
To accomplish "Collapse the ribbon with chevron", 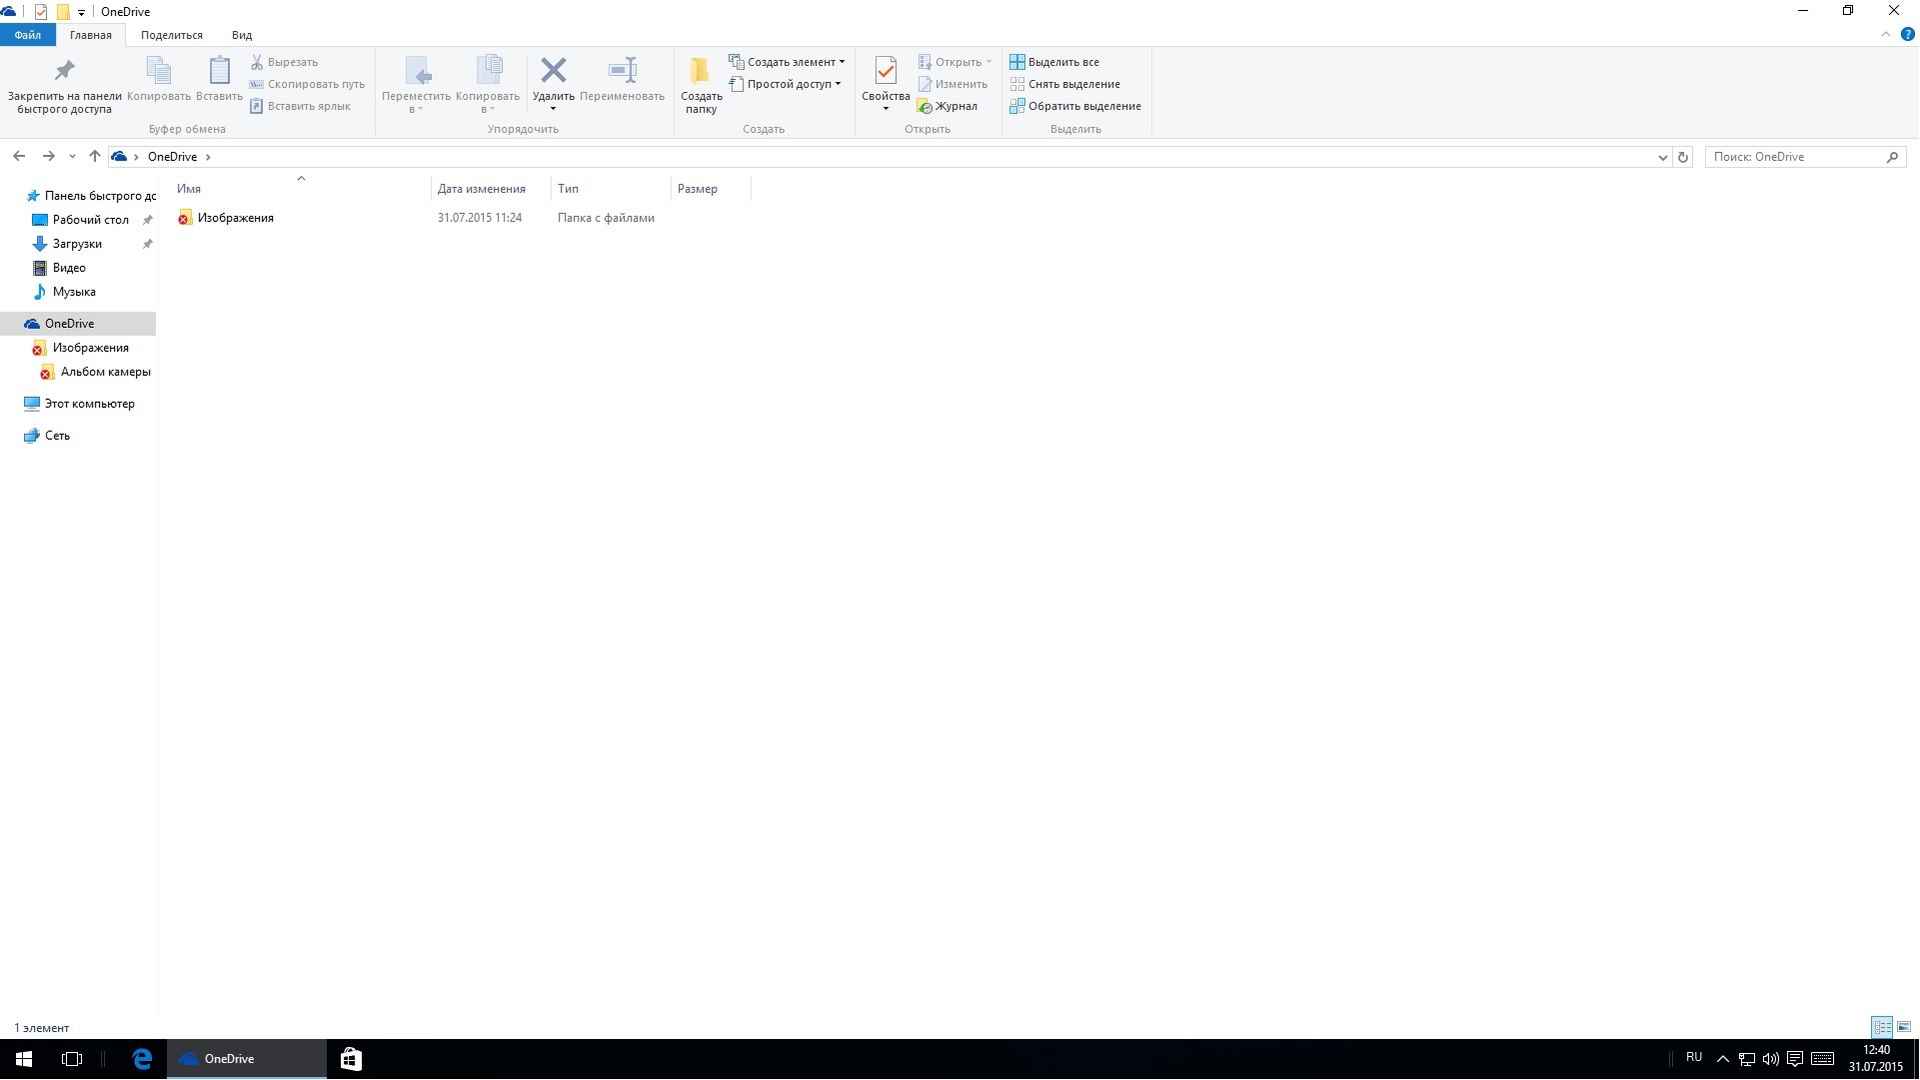I will tap(1886, 34).
